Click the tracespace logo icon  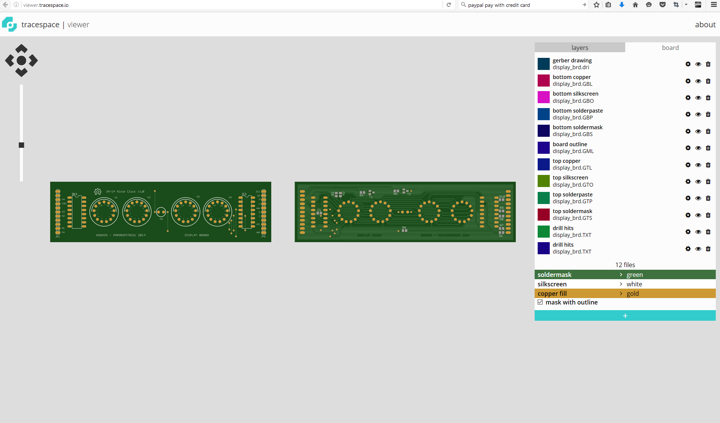pyautogui.click(x=9, y=24)
